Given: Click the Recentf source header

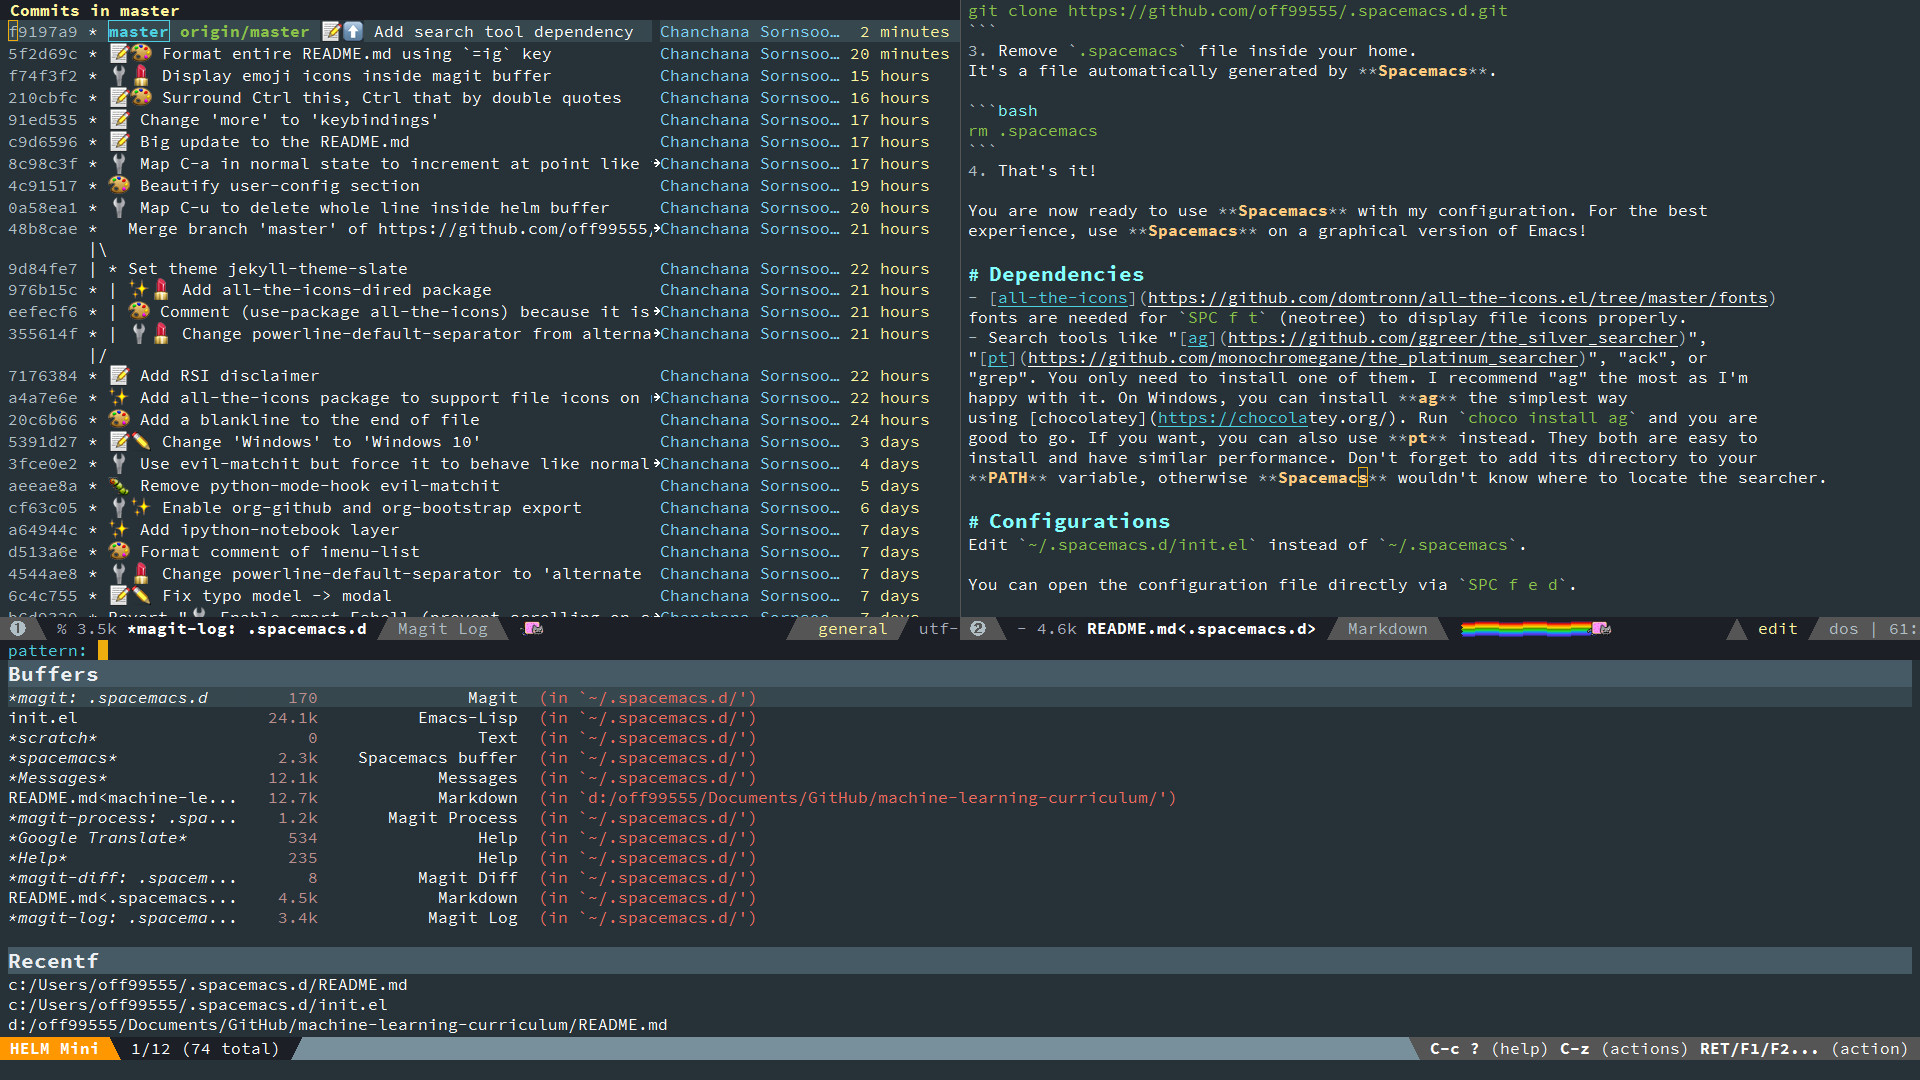Looking at the screenshot, I should (960, 961).
